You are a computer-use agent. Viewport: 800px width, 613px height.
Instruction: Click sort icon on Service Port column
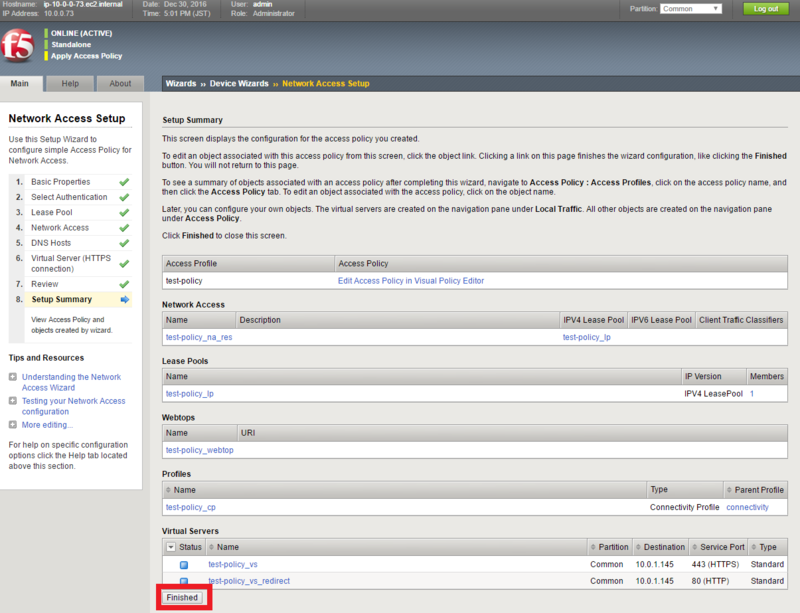[694, 547]
